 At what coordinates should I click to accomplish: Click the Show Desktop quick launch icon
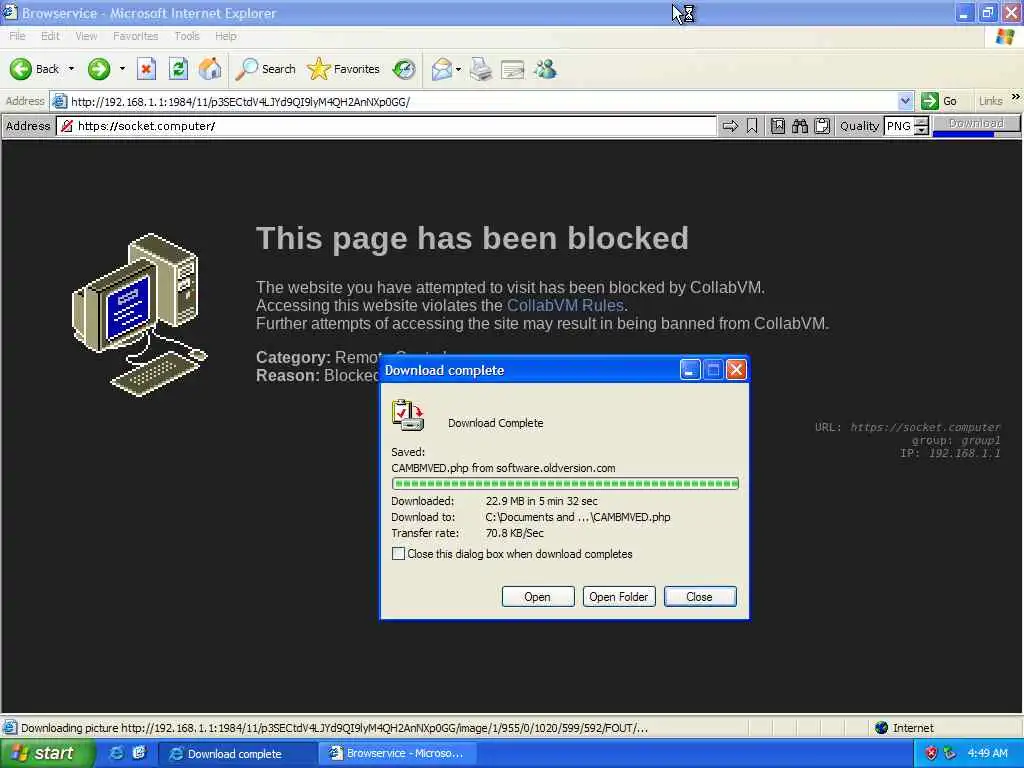pos(139,754)
